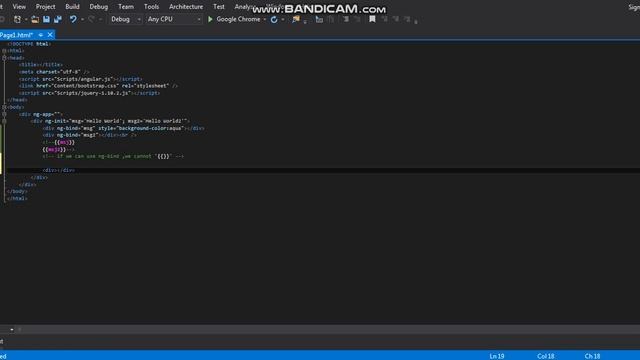Click the Col 18 status bar entry
640x360 pixels.
coord(545,356)
